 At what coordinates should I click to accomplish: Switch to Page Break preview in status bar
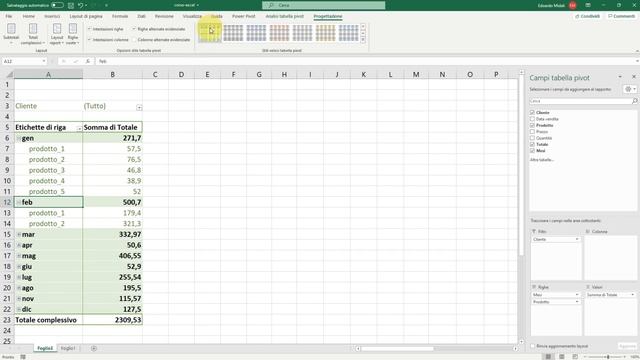click(575, 357)
